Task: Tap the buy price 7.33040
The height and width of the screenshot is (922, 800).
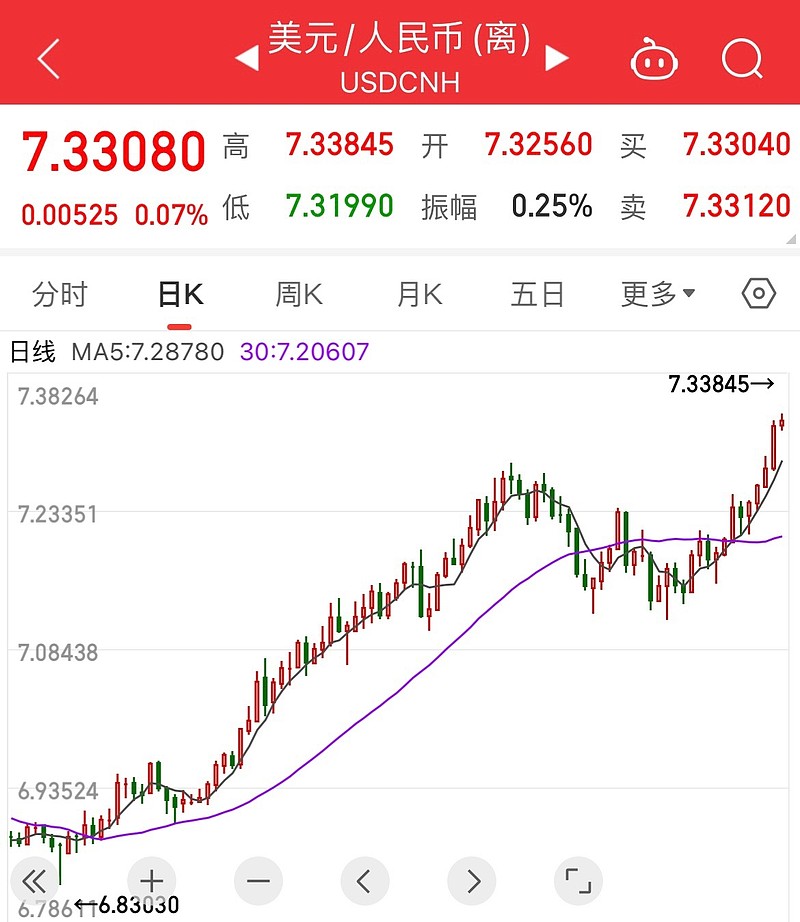Action: tap(737, 145)
